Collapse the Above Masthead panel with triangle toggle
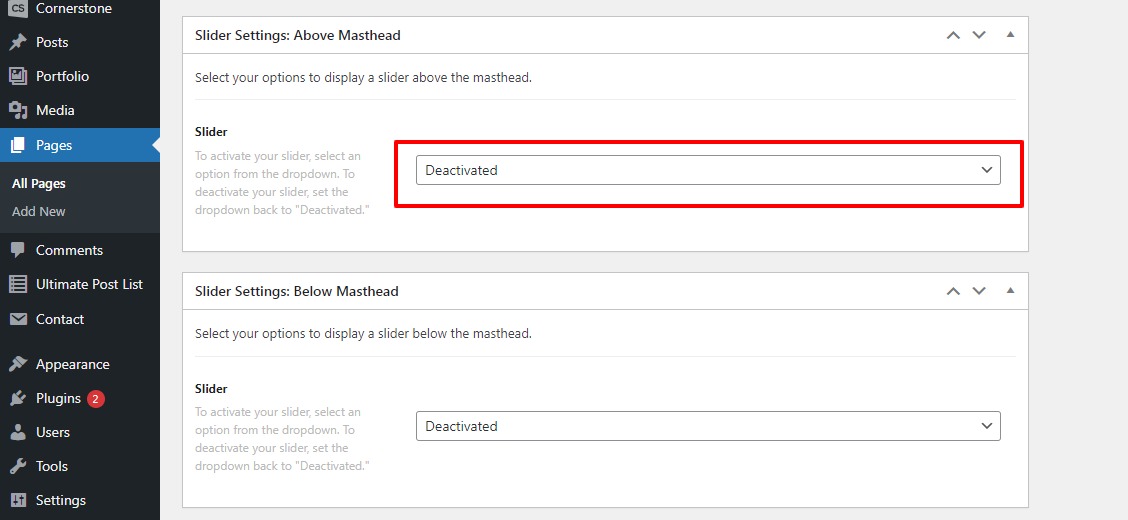The width and height of the screenshot is (1128, 520). tap(1010, 35)
